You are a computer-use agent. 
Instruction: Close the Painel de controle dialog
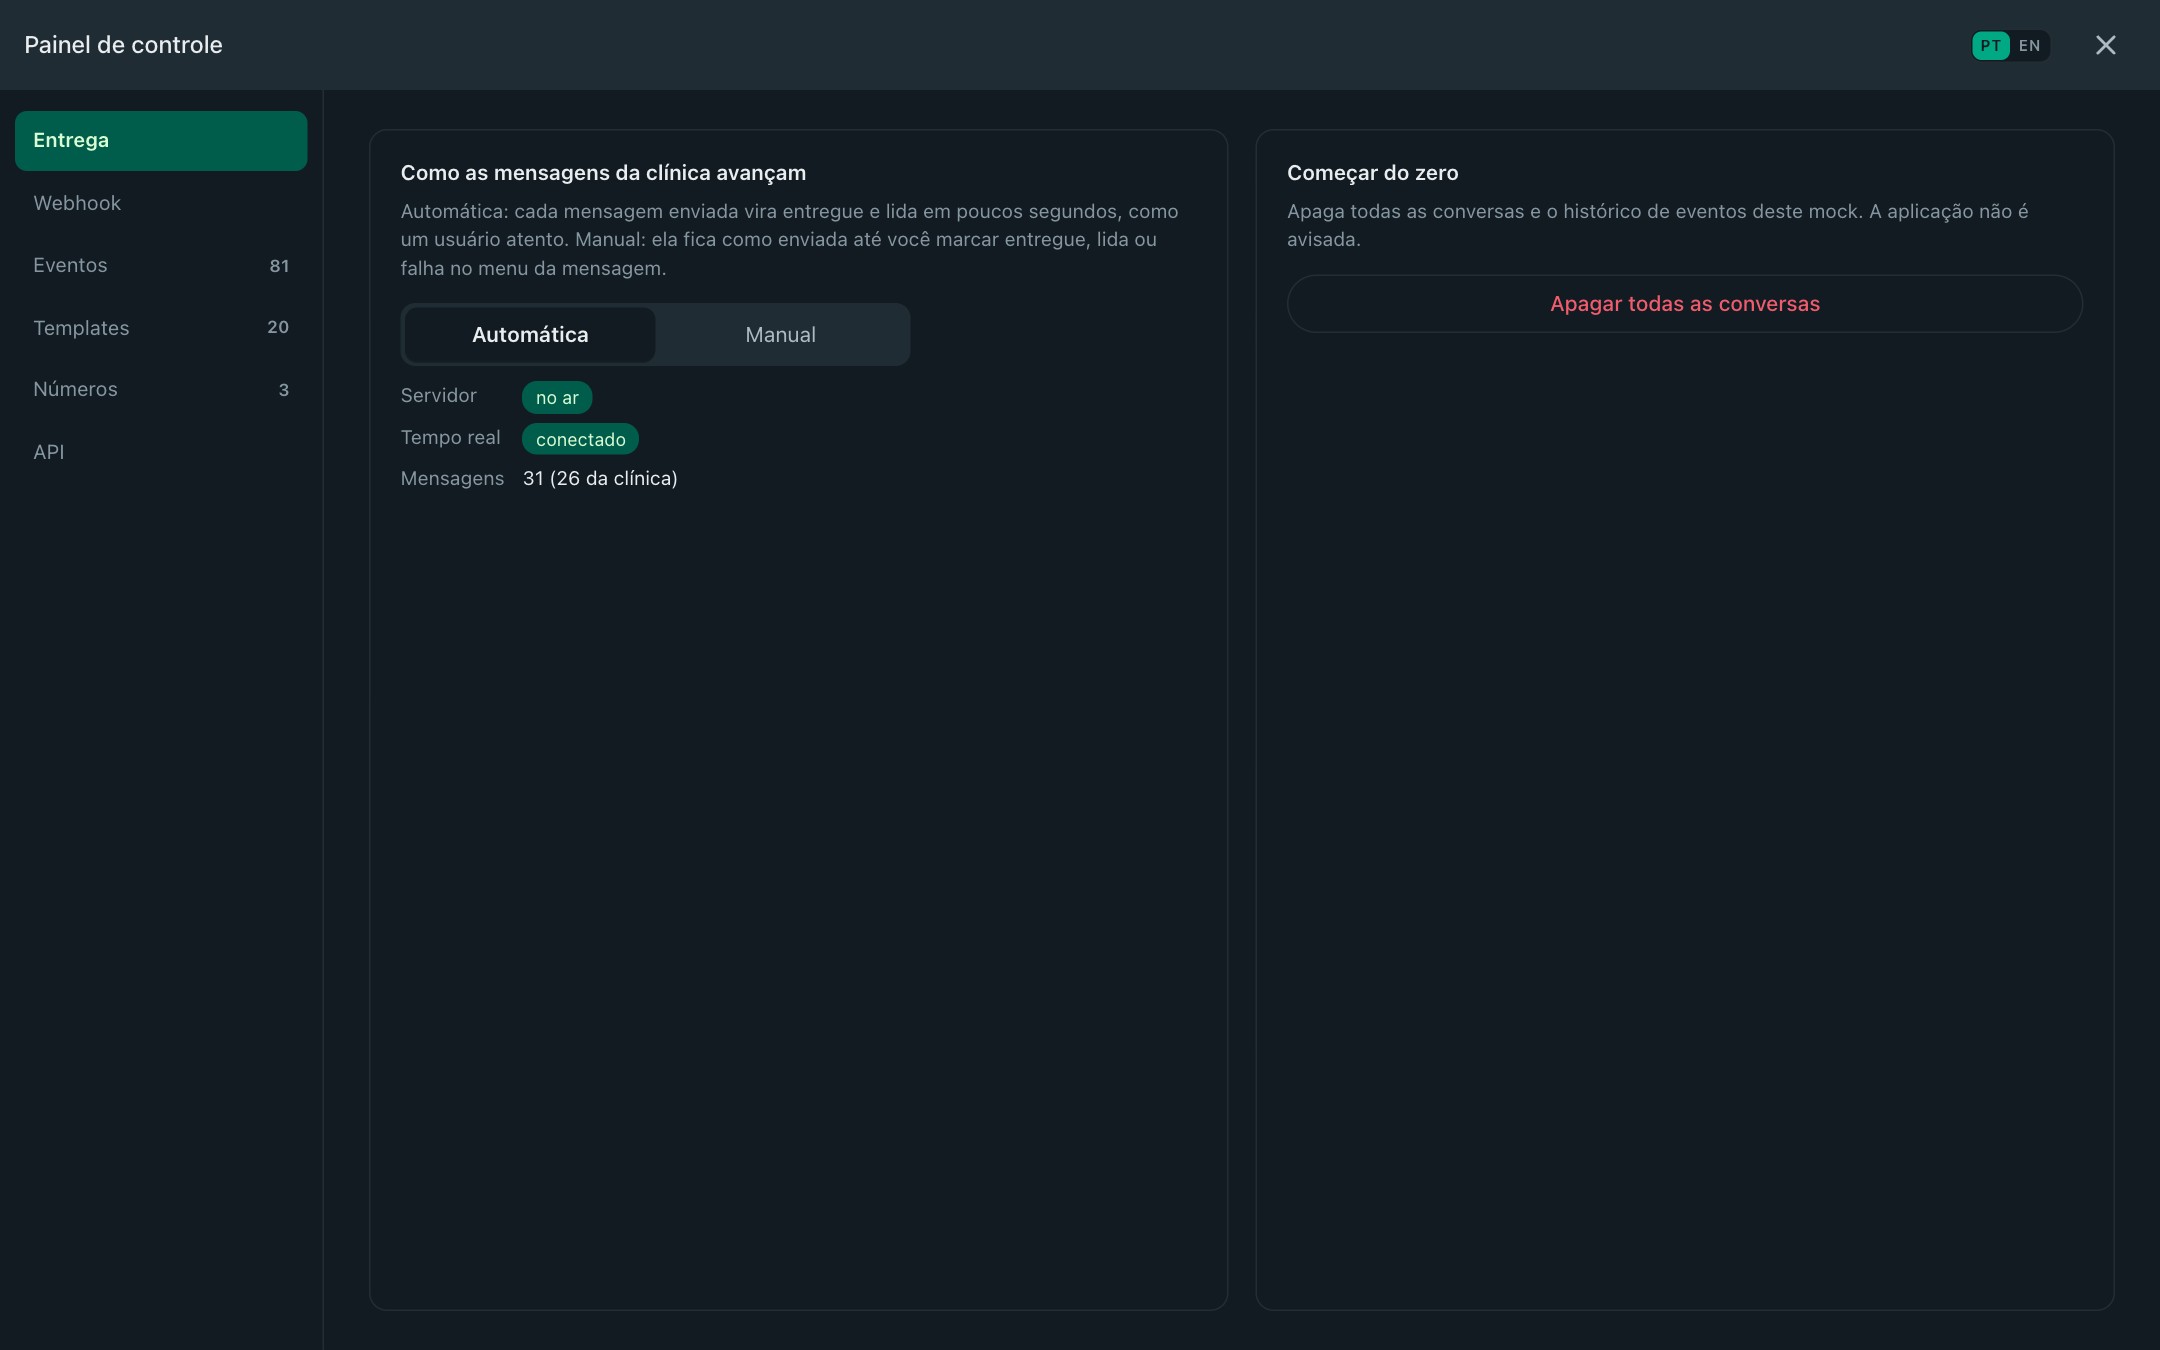(x=2105, y=45)
